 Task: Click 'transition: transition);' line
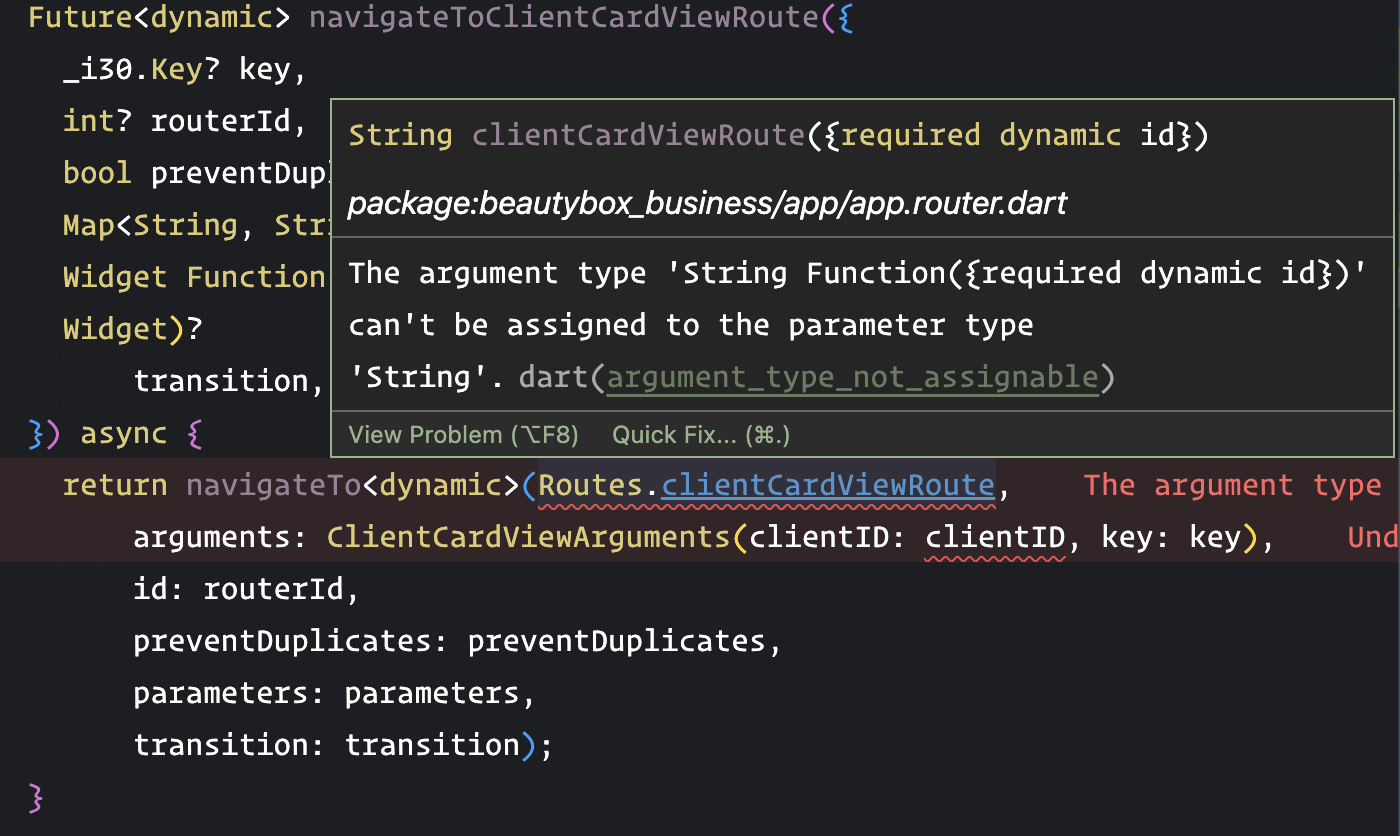(x=343, y=746)
